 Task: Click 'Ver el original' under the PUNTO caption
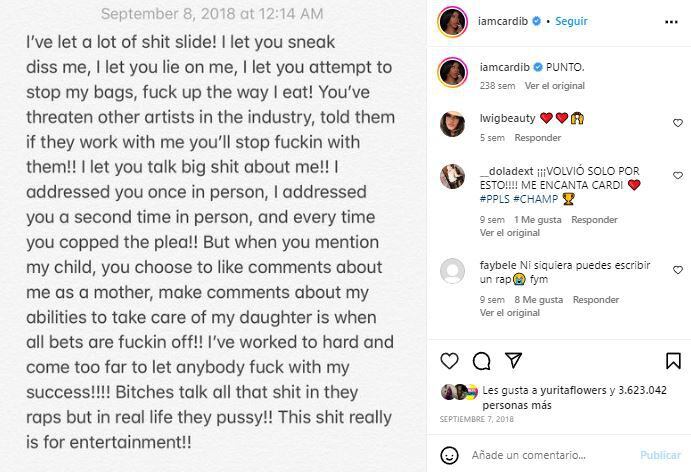[553, 86]
